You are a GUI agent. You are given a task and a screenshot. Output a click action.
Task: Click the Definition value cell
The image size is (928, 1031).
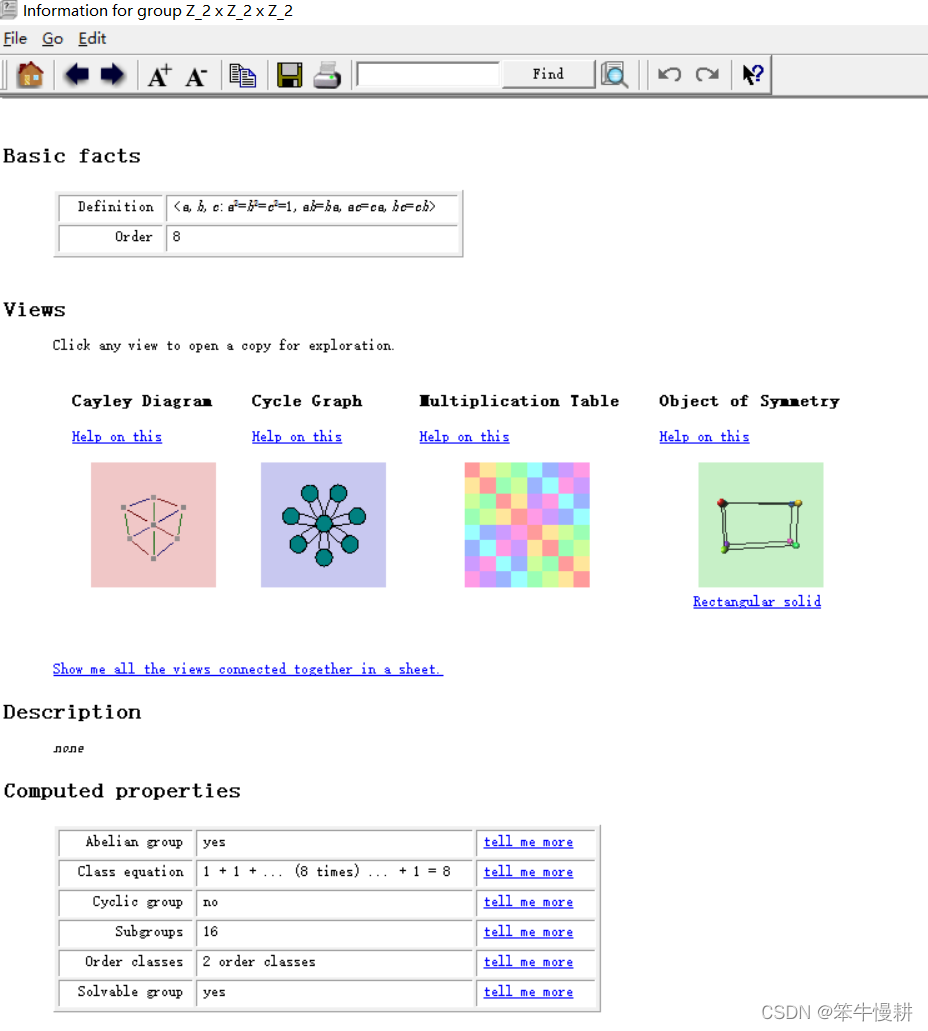pyautogui.click(x=312, y=207)
